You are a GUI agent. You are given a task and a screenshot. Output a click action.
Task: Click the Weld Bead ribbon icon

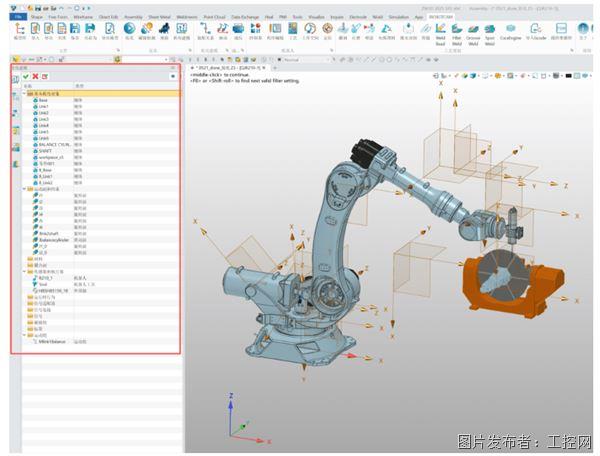(440, 29)
